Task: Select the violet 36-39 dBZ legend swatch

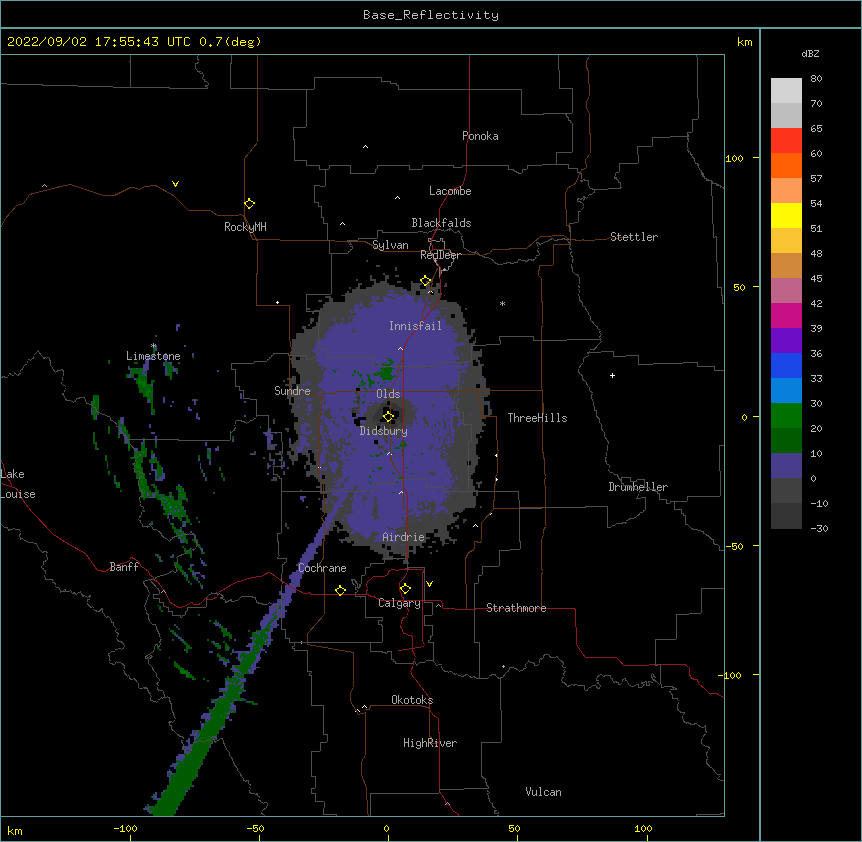Action: tap(786, 341)
